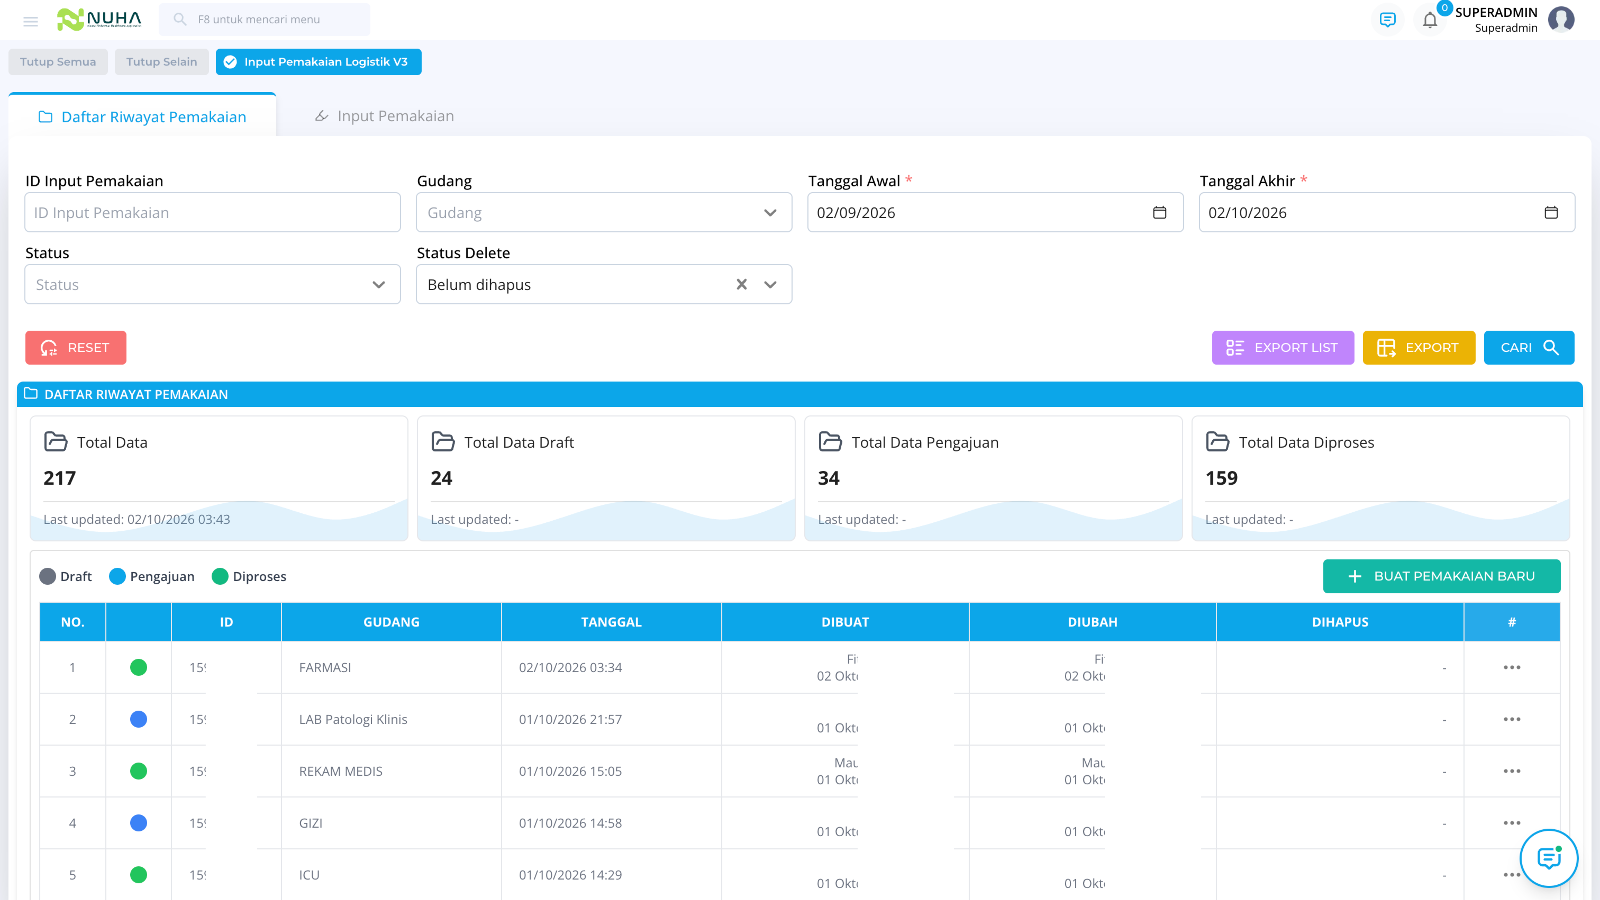Click the Superadmin profile avatar
The height and width of the screenshot is (900, 1600).
click(1561, 19)
